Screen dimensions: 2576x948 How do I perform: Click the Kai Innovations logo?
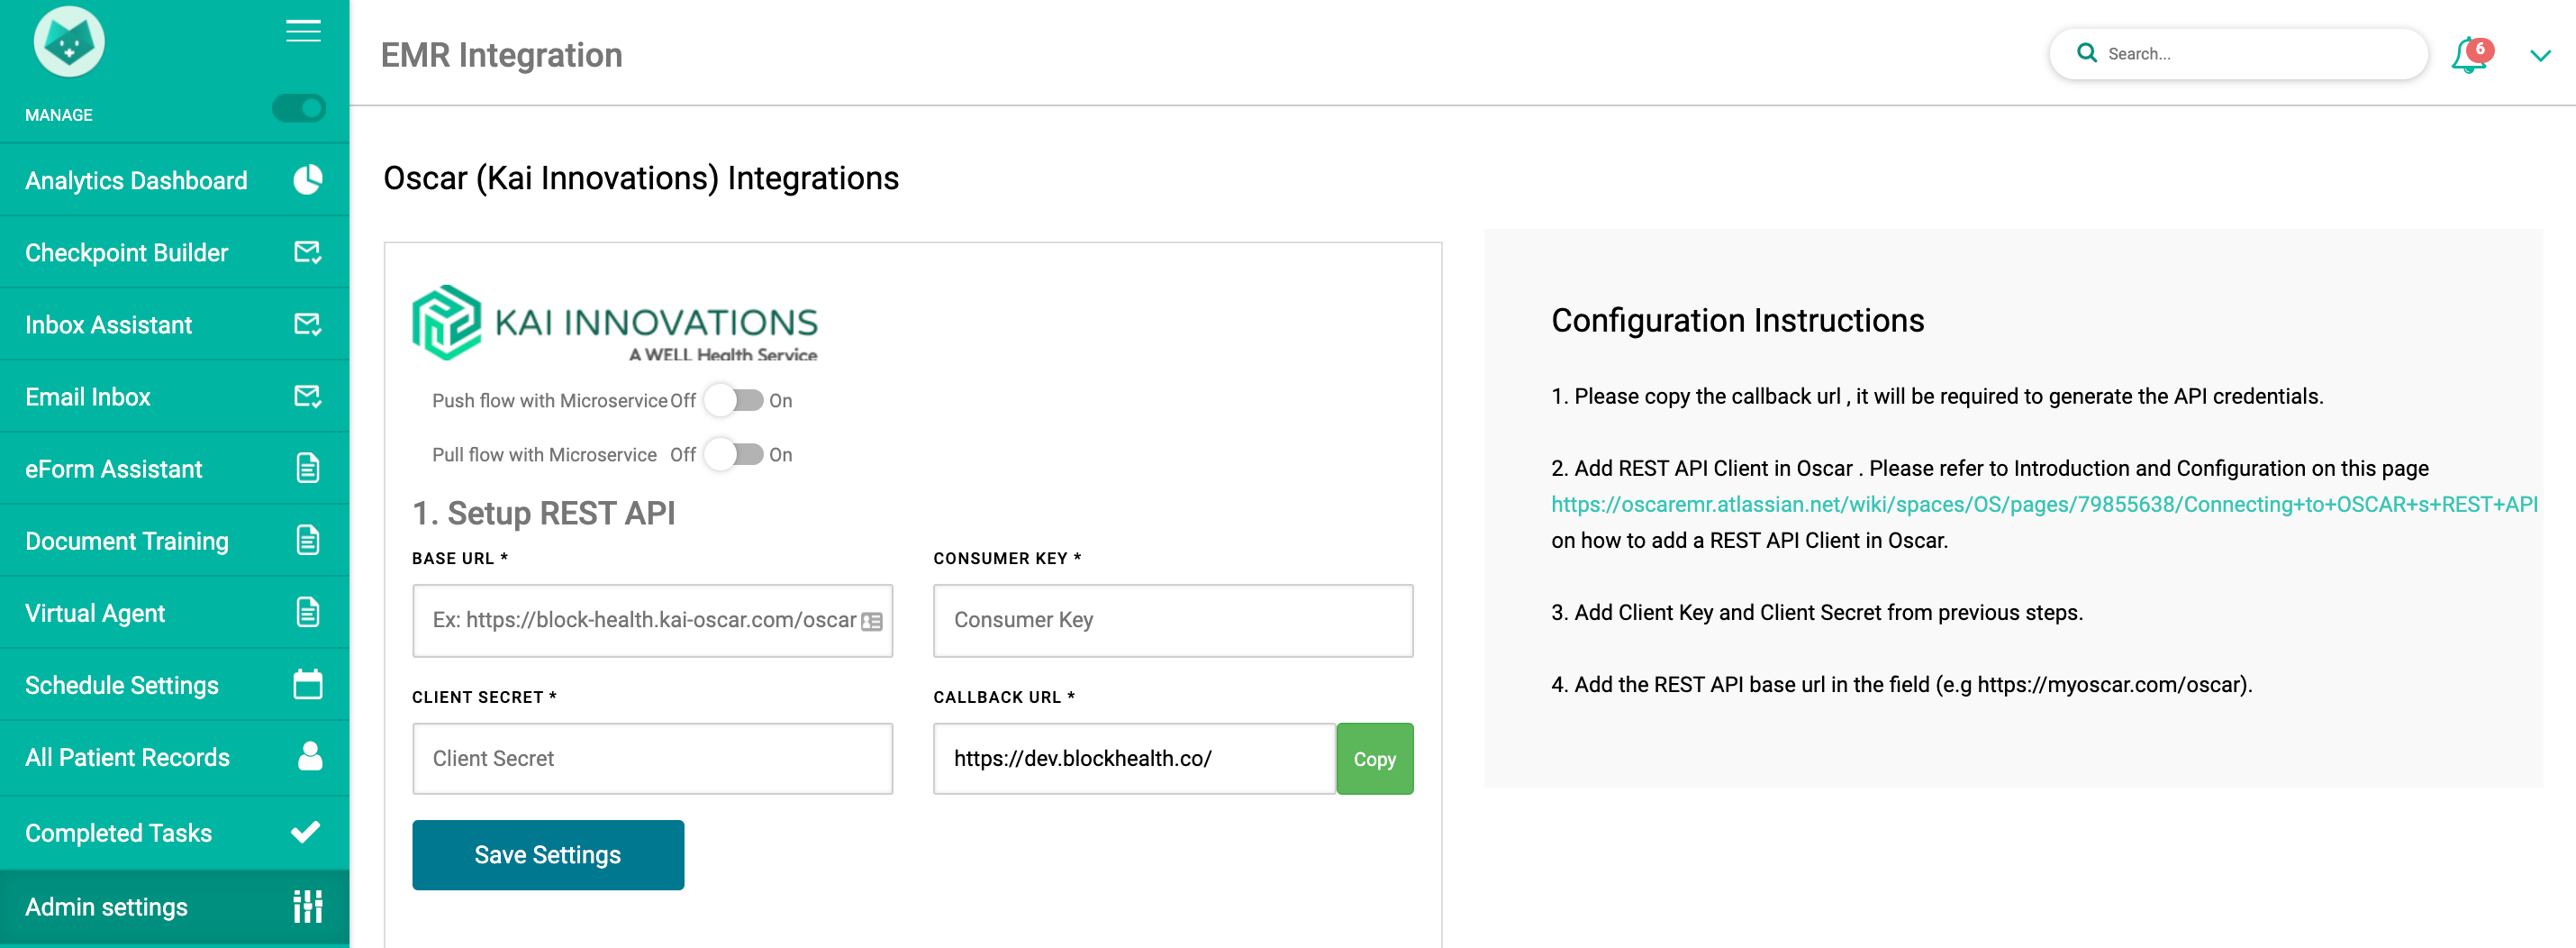(615, 322)
